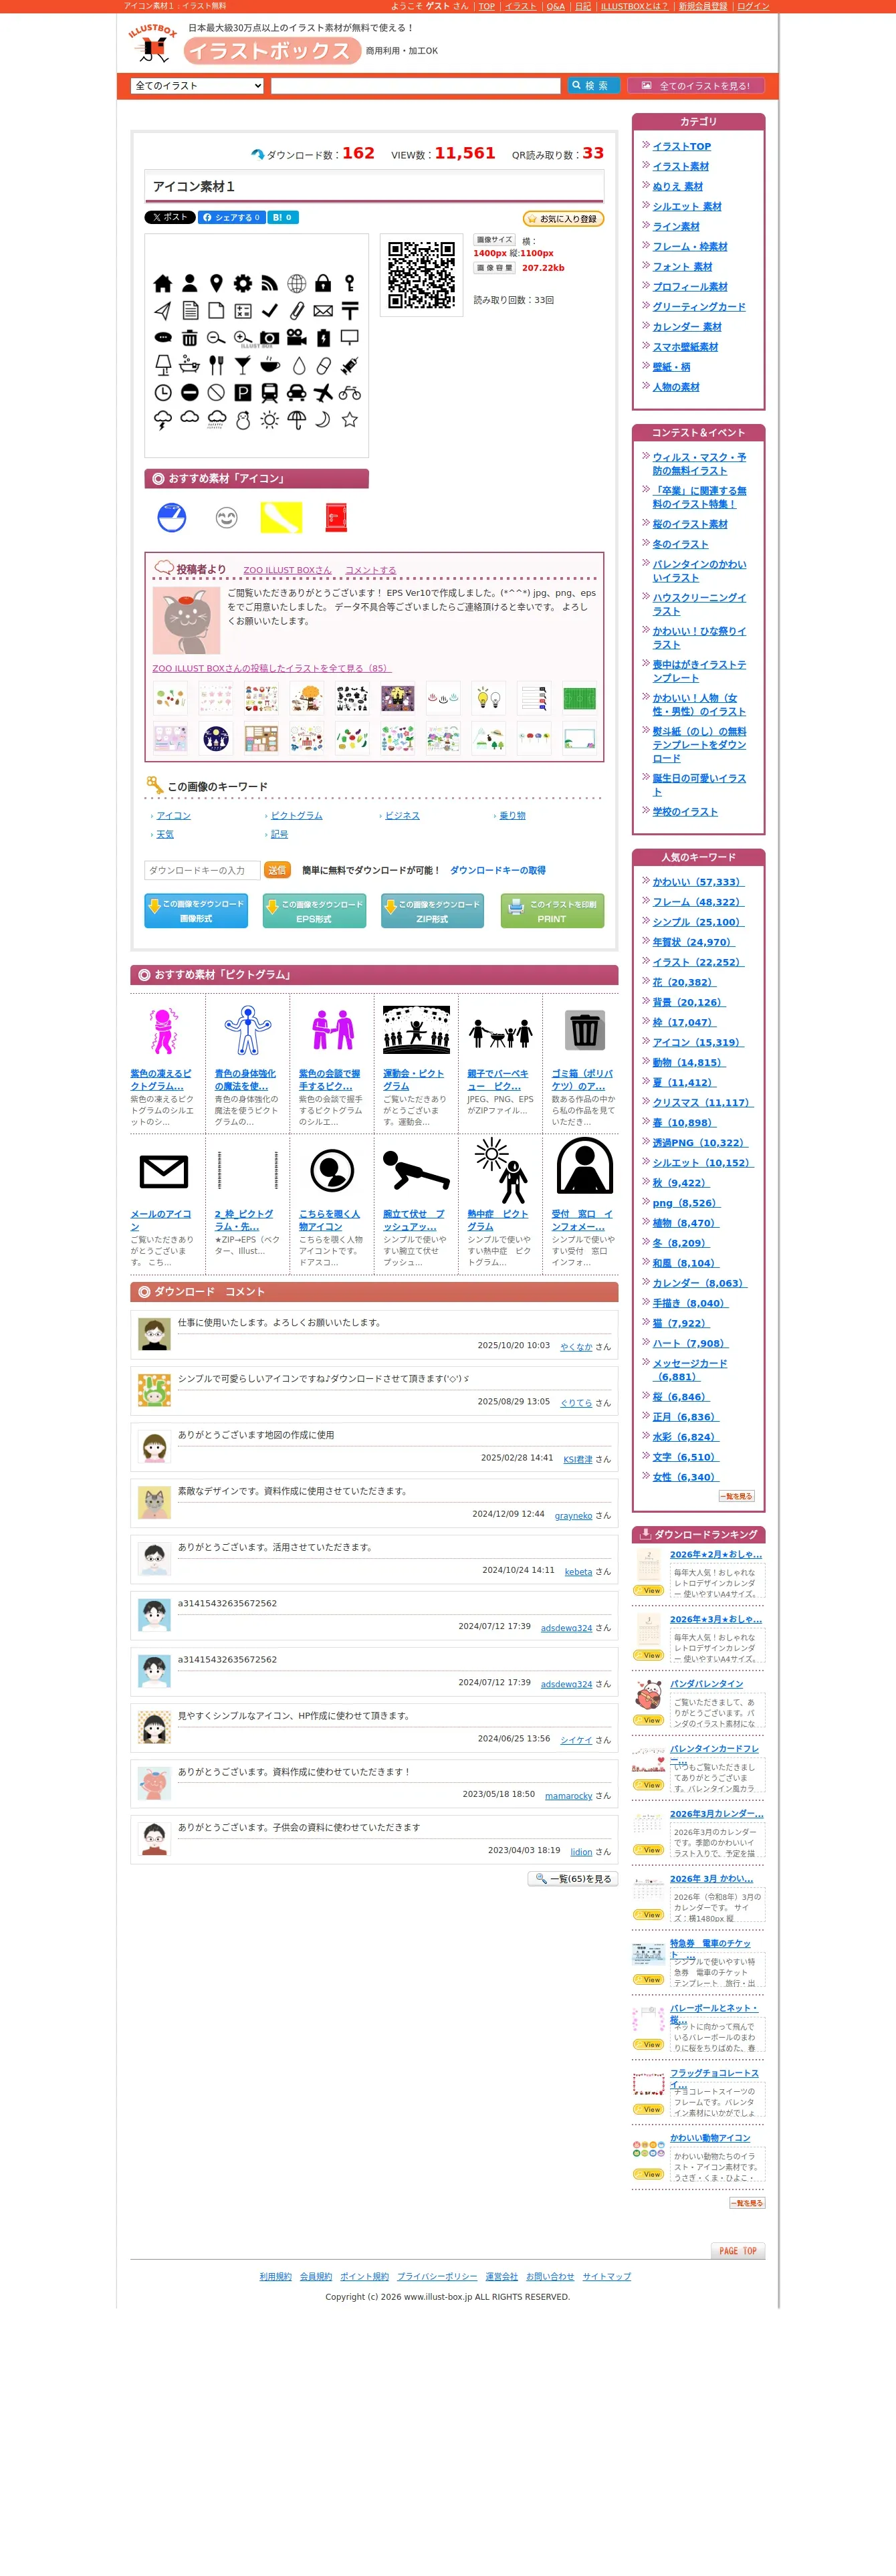This screenshot has height=2576, width=896.
Task: Open recommended yellow square icon thumbnail
Action: pyautogui.click(x=281, y=517)
